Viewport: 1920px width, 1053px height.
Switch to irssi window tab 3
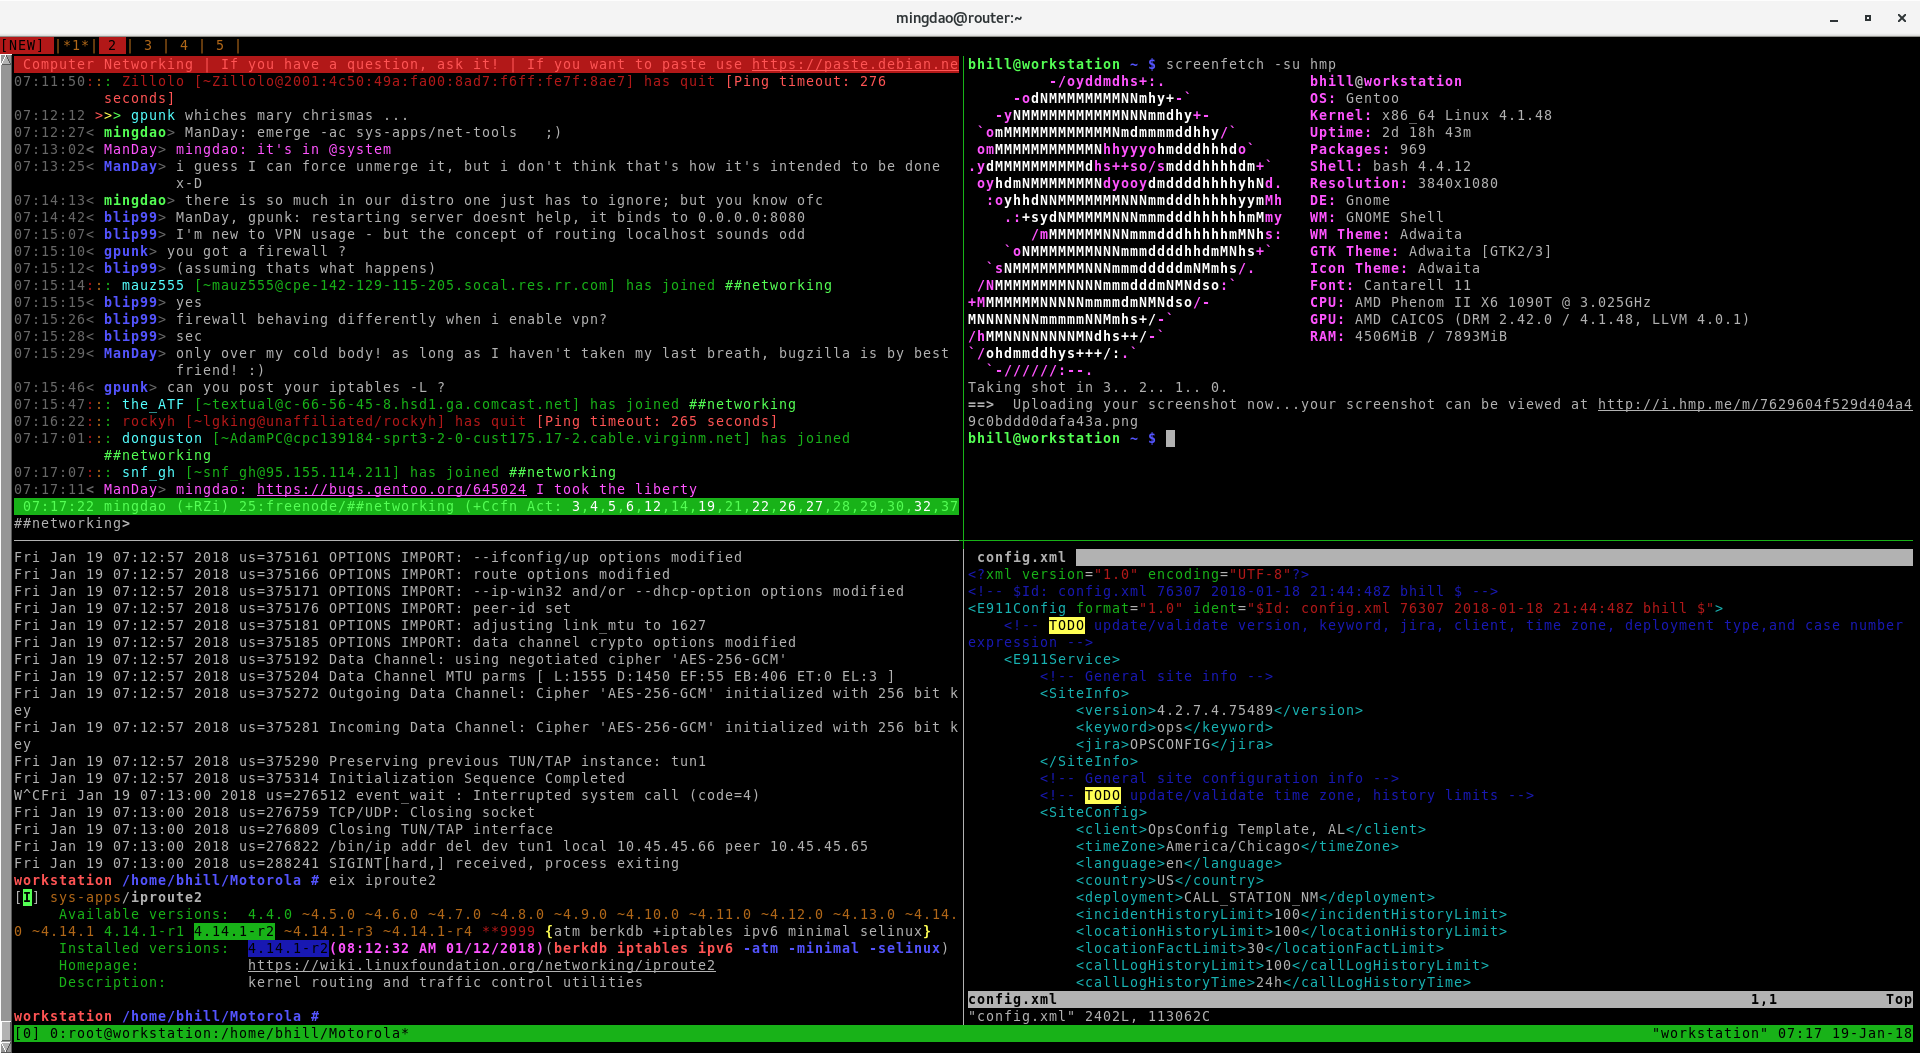[148, 46]
